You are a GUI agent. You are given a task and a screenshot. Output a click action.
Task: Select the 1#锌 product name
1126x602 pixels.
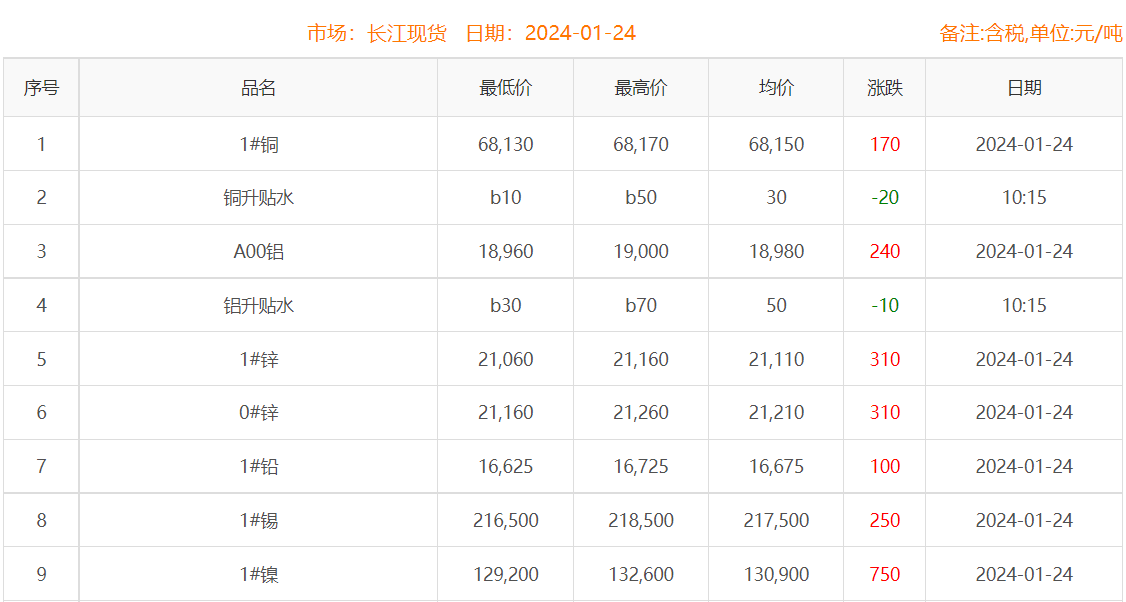[258, 360]
